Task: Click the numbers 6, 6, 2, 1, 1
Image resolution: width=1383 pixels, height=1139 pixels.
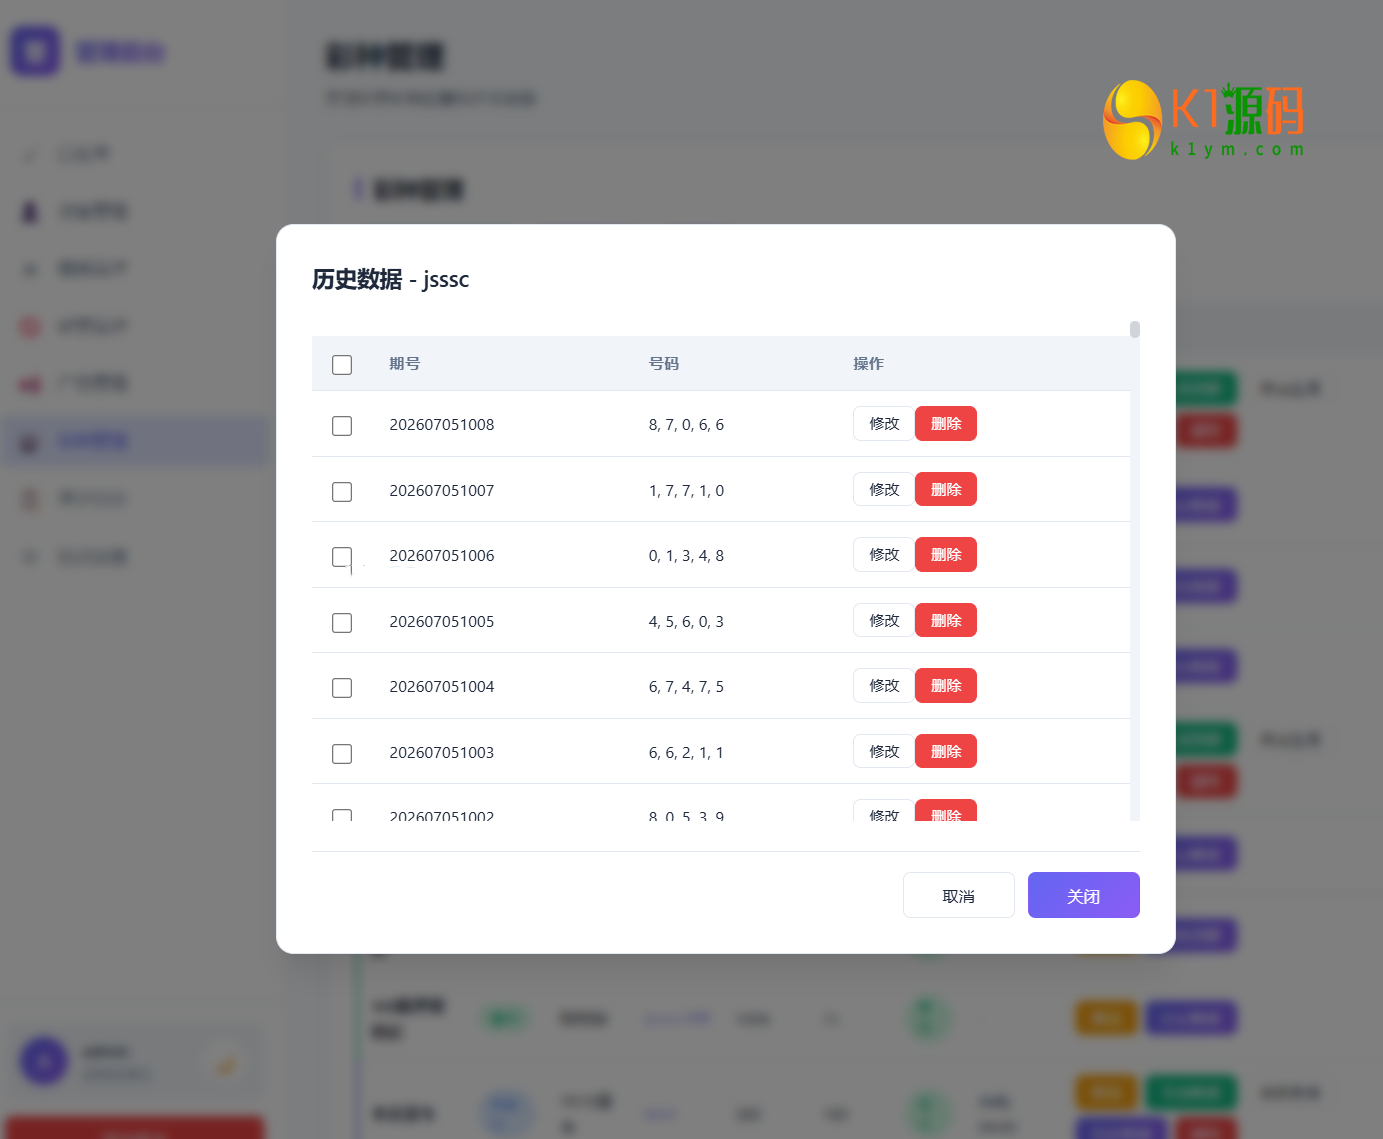Action: [x=686, y=753]
